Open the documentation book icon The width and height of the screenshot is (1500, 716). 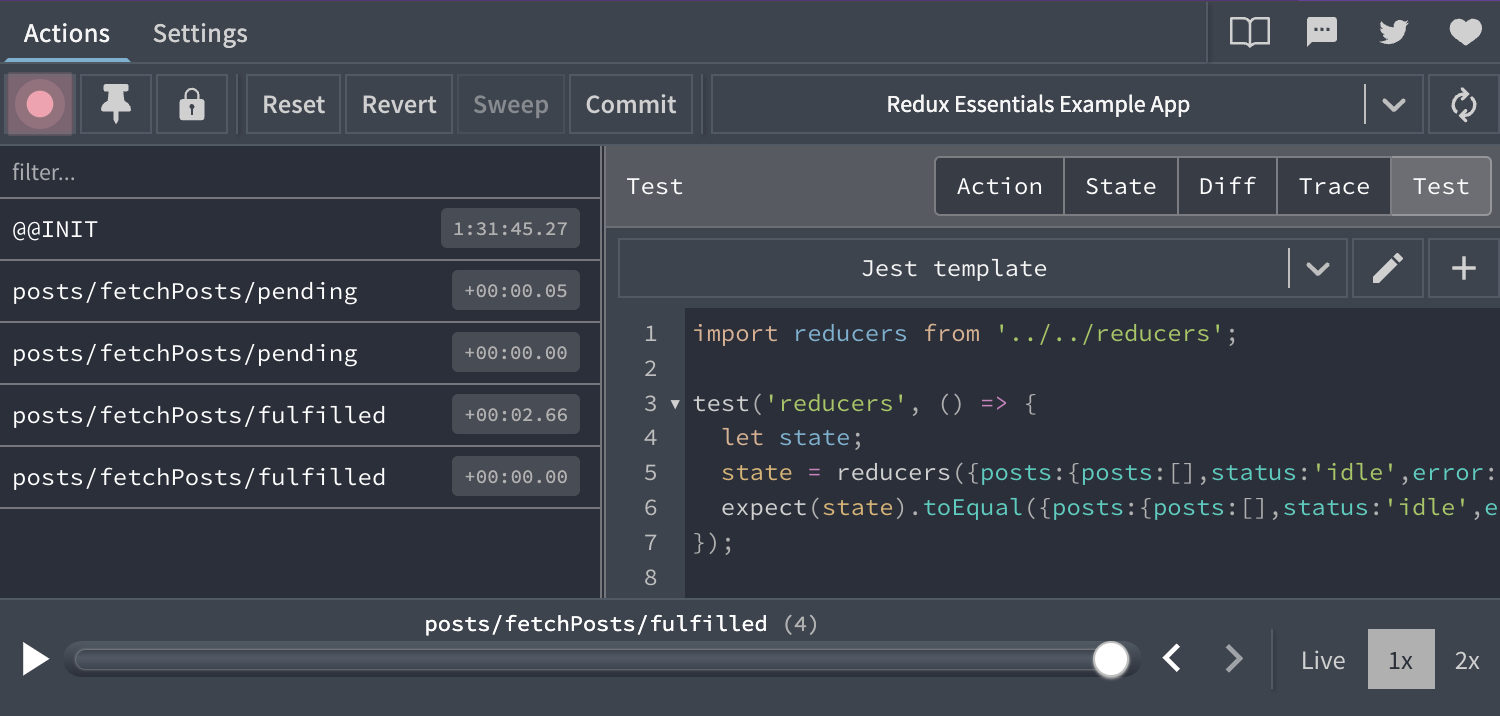coord(1250,31)
